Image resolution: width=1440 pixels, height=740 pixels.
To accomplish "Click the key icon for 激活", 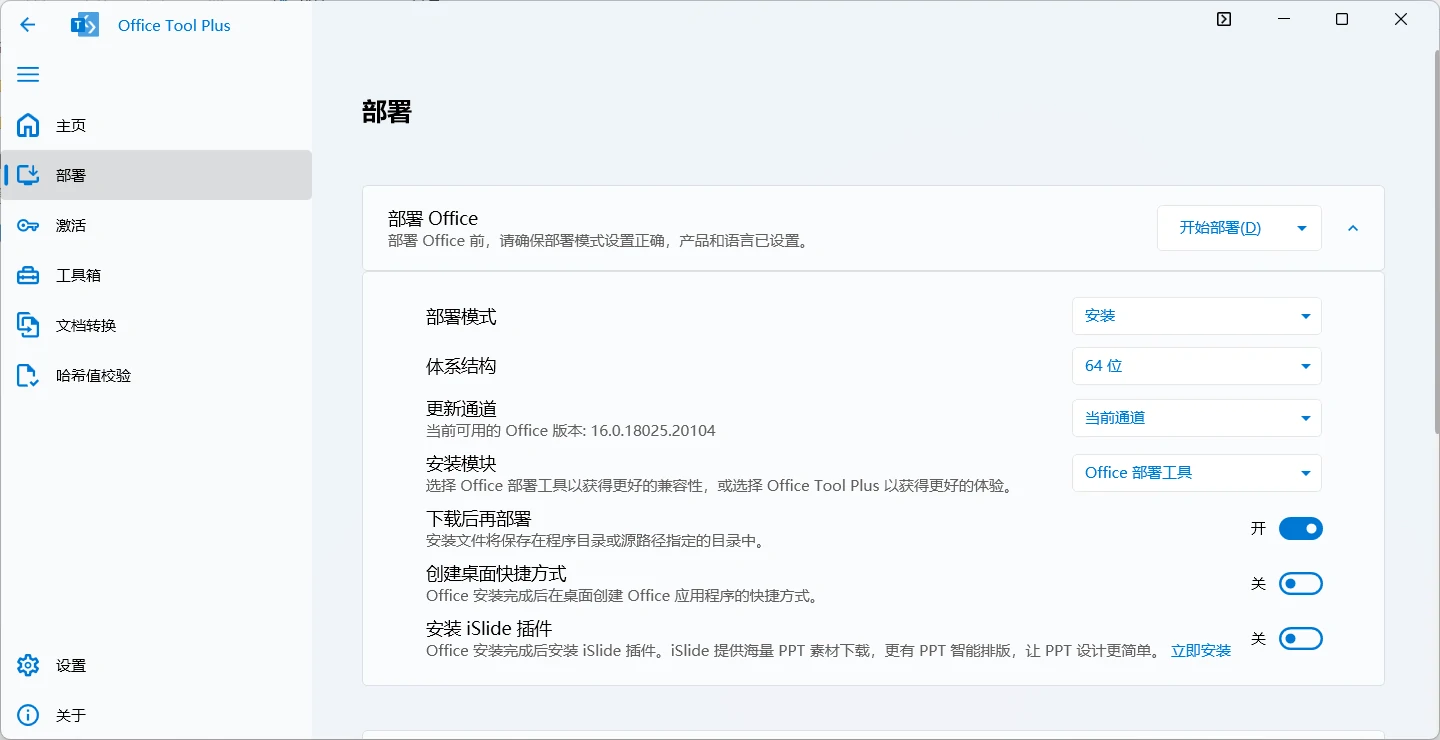I will click(28, 225).
